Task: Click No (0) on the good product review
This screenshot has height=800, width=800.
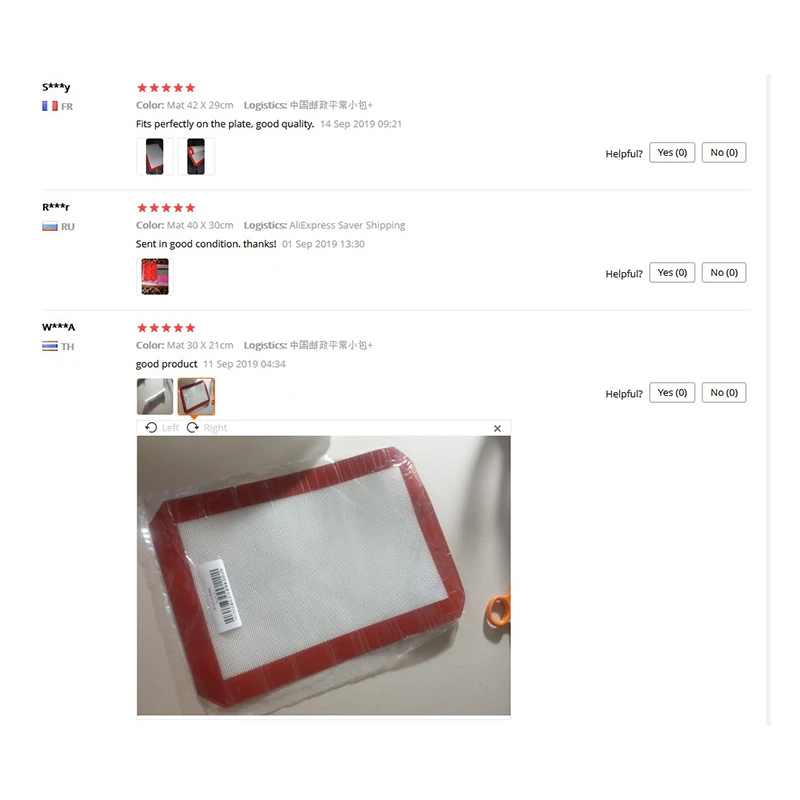Action: [724, 392]
